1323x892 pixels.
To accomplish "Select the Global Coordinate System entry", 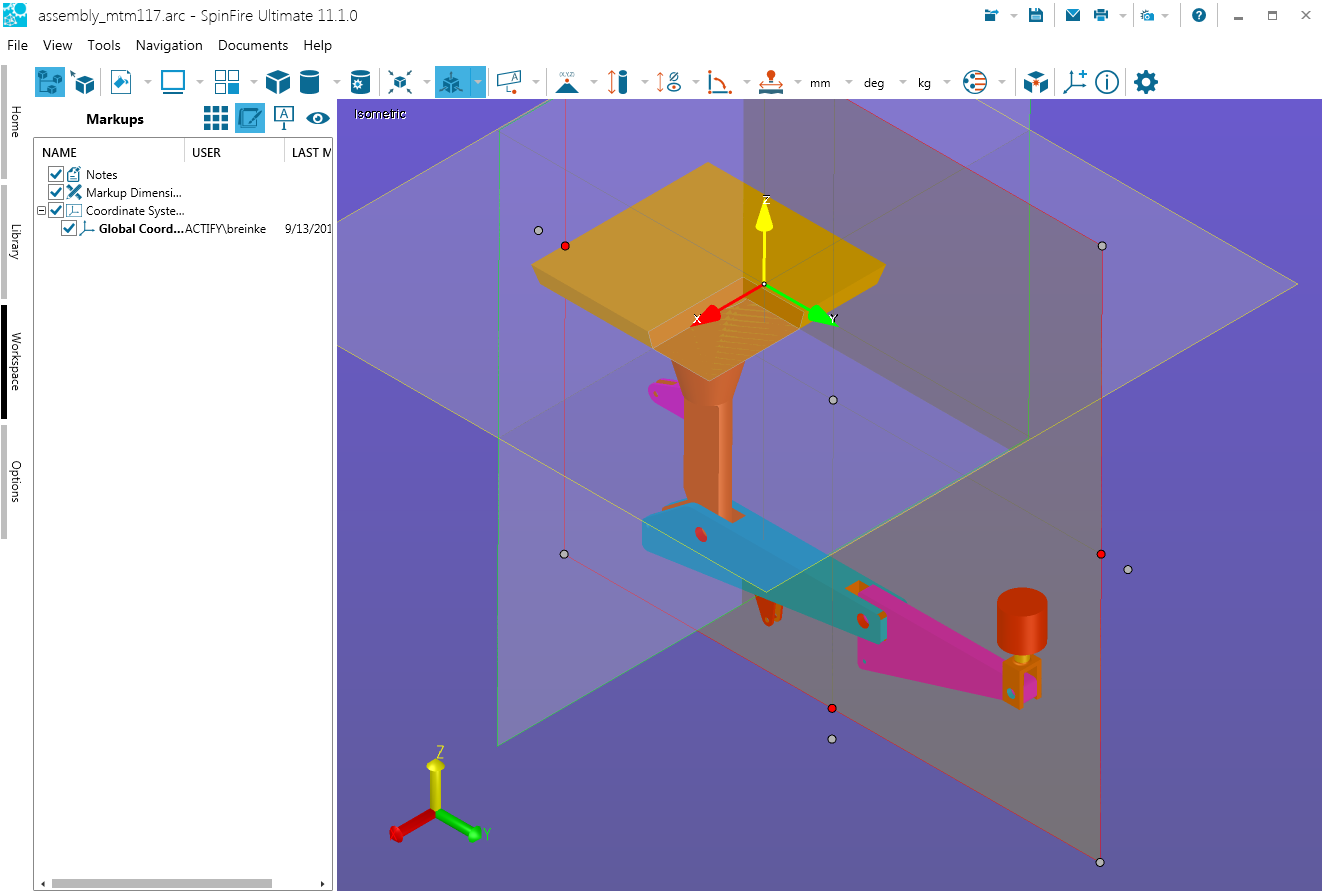I will [140, 229].
